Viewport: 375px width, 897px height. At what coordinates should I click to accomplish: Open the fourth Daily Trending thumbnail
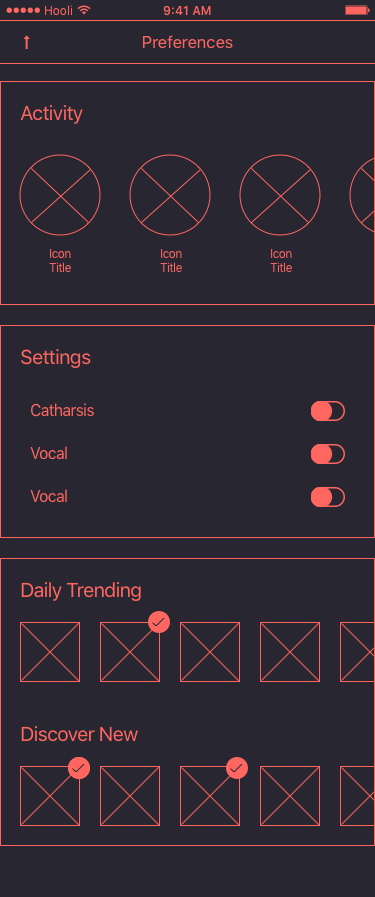pyautogui.click(x=290, y=652)
